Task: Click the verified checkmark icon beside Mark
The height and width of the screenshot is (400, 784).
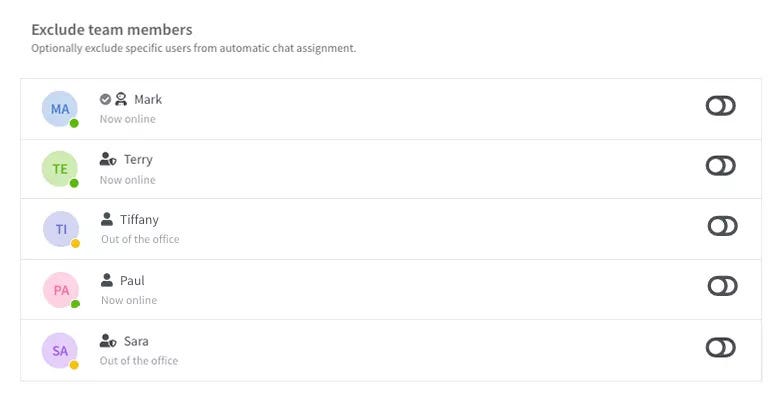Action: [105, 99]
